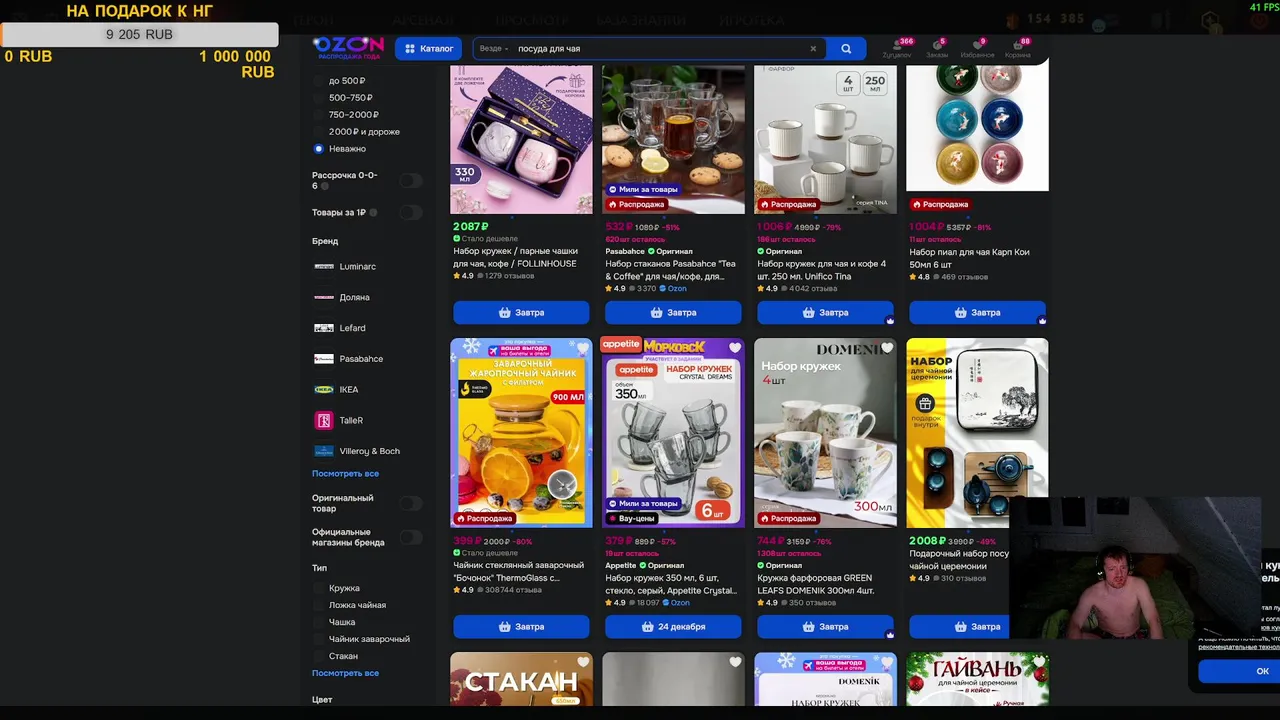Viewport: 1280px width, 720px height.
Task: Pick the Lefard brand filter
Action: click(x=340, y=328)
